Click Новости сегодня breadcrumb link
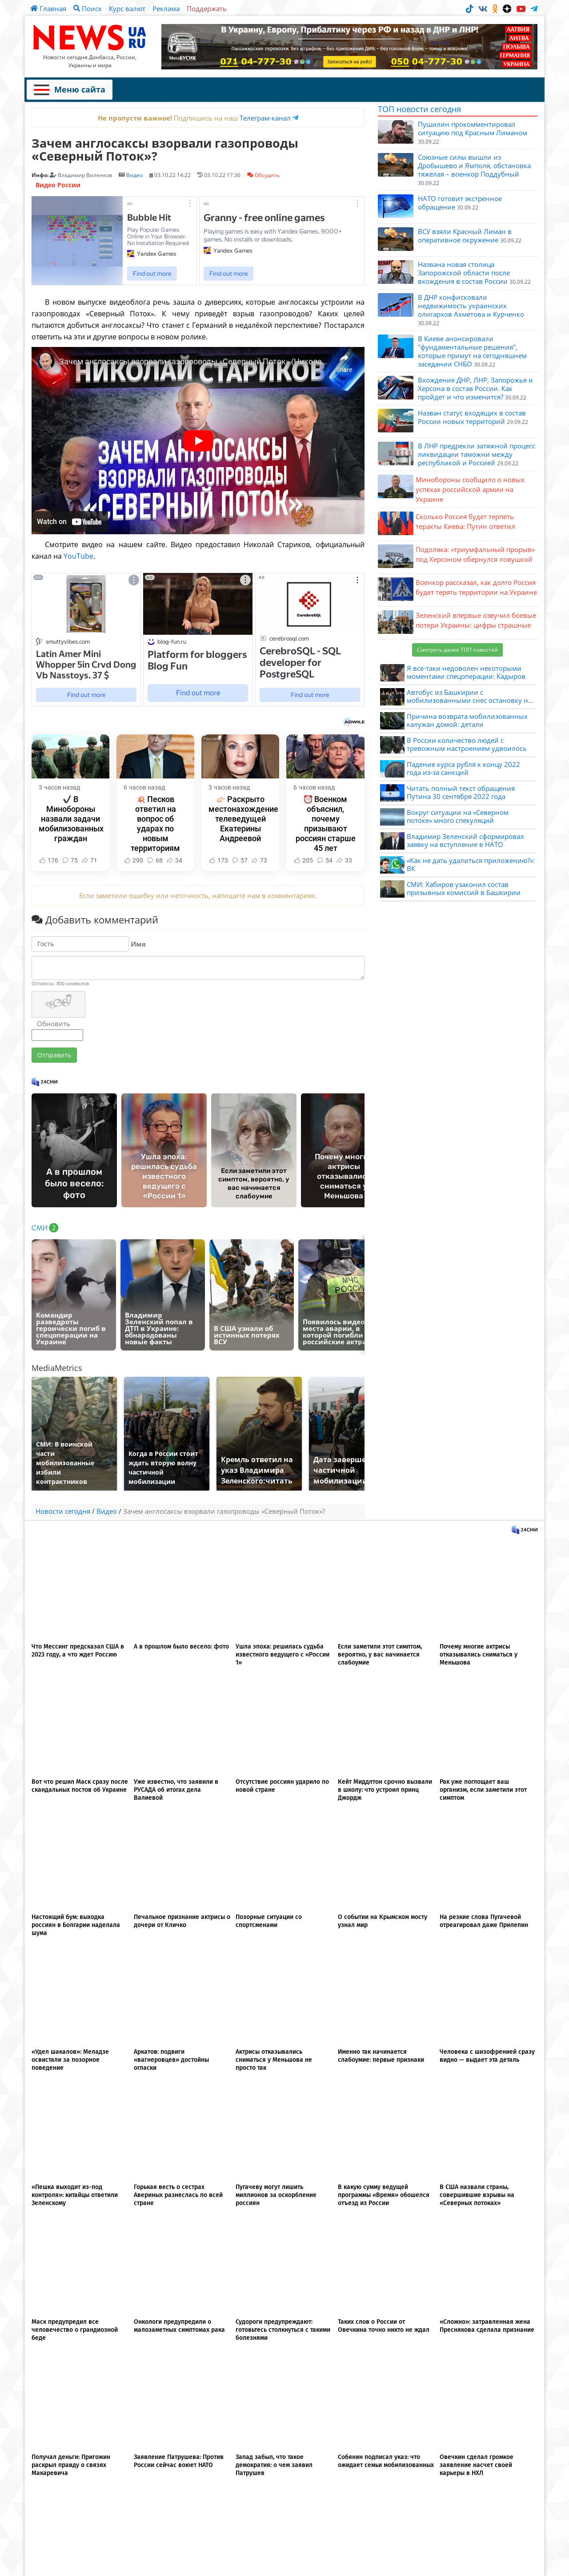 pos(63,1511)
